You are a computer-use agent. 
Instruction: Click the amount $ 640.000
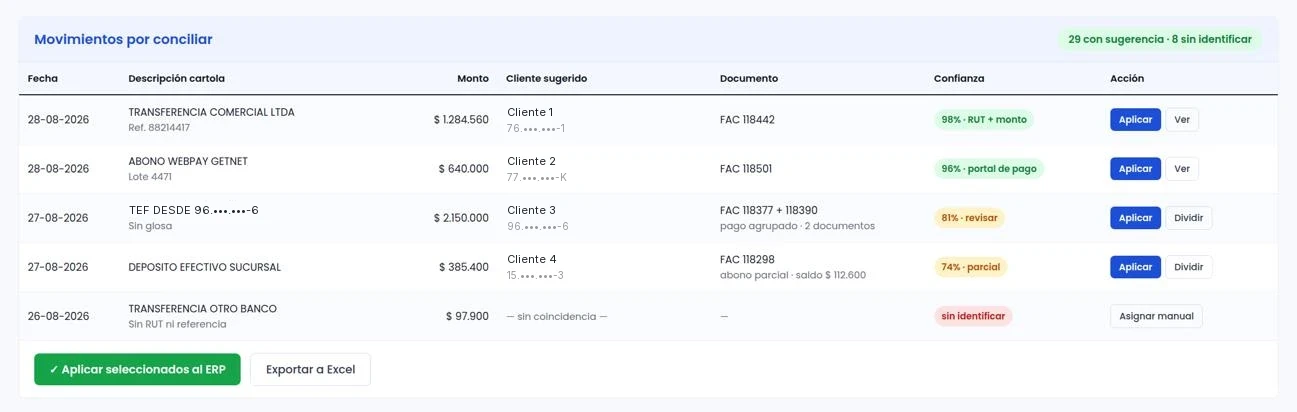(464, 169)
